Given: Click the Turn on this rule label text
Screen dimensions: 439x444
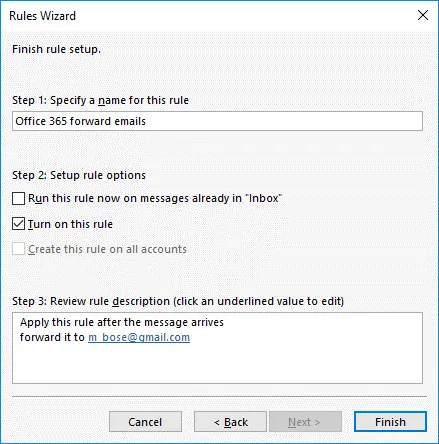Looking at the screenshot, I should click(x=70, y=224).
